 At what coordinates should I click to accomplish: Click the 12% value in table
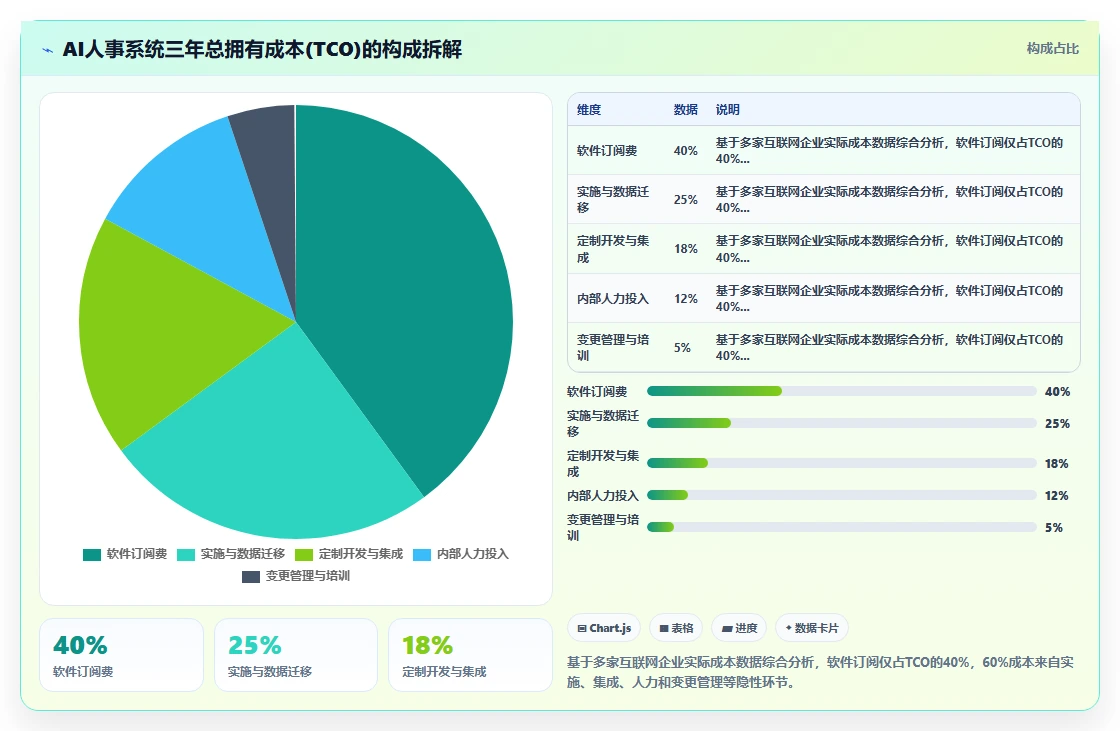click(x=686, y=299)
